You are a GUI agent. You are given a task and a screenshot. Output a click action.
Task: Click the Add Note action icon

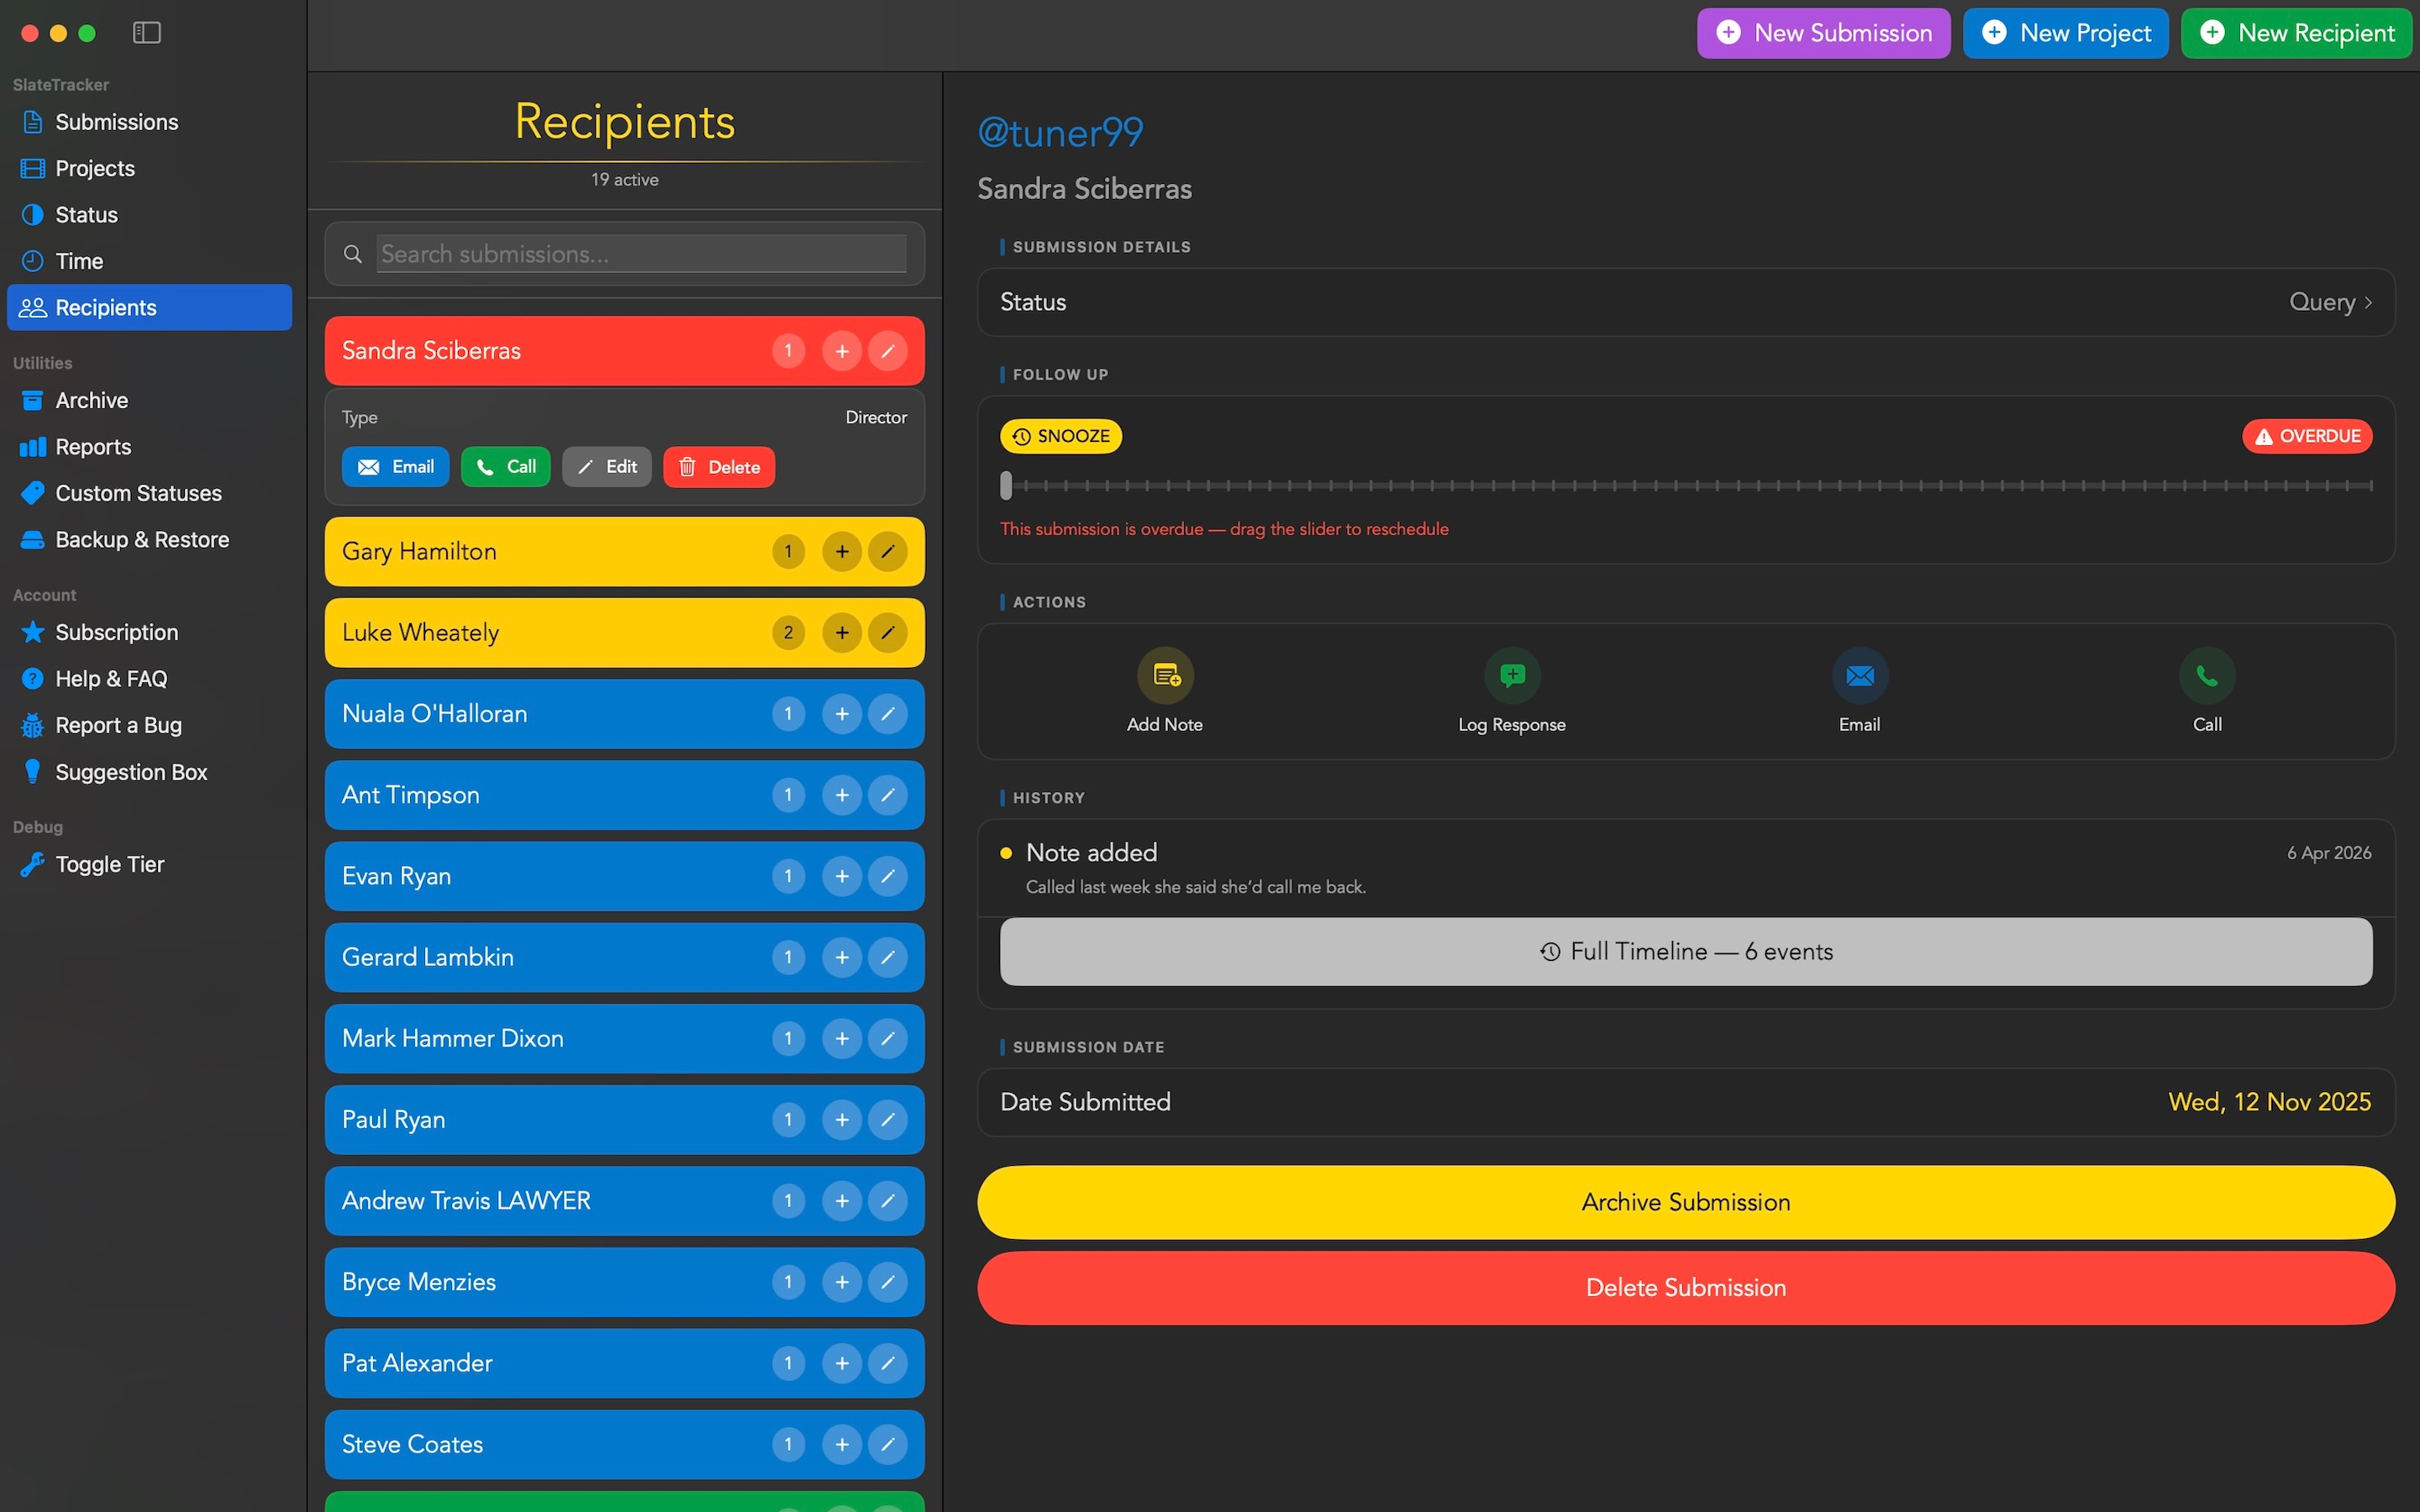pos(1165,676)
